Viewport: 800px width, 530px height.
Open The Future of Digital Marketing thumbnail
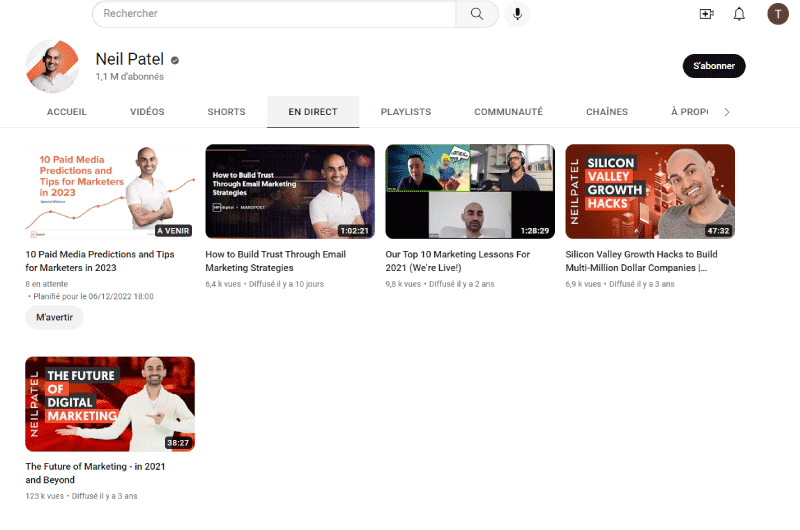(x=110, y=404)
